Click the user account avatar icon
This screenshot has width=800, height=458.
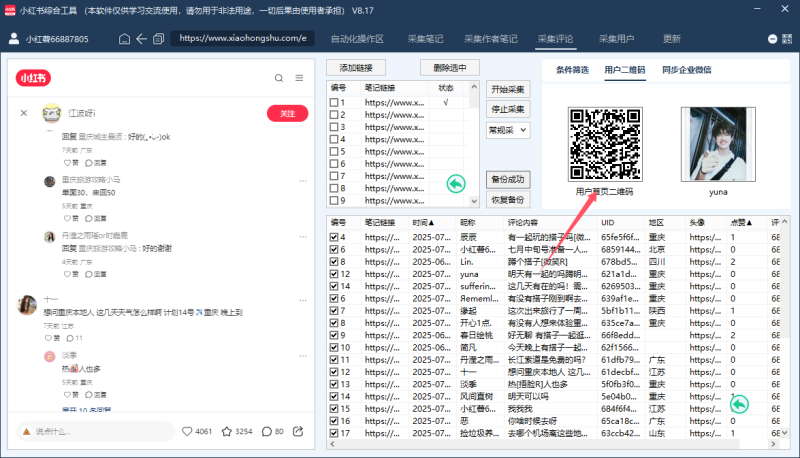pos(14,39)
